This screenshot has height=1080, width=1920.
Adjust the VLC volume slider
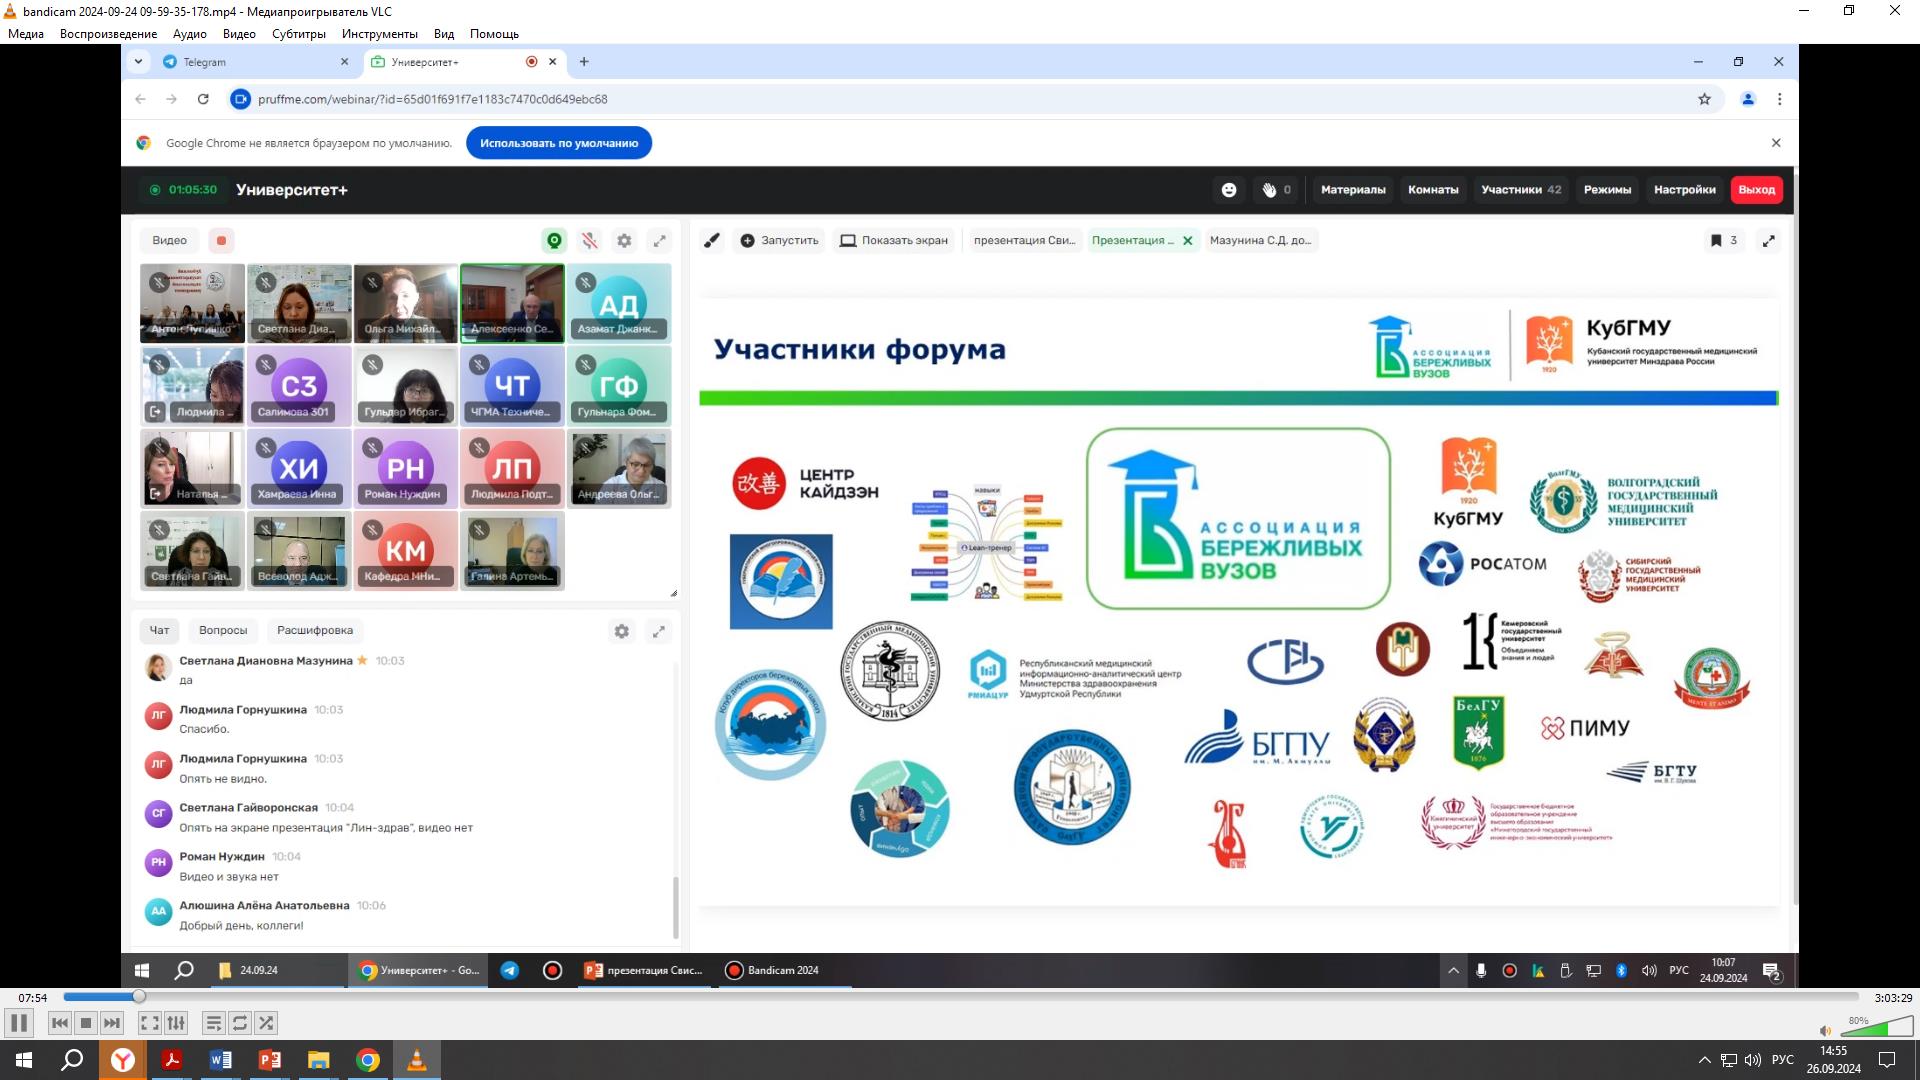click(1877, 1027)
